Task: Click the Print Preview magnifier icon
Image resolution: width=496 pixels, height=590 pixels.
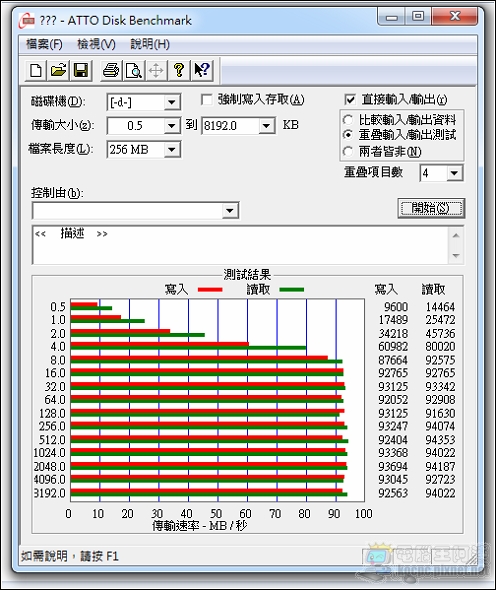Action: click(134, 70)
